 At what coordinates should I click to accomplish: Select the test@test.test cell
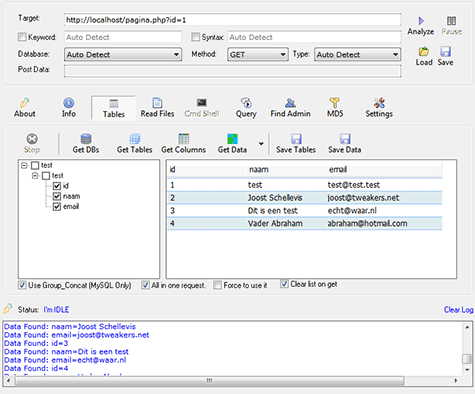click(354, 185)
